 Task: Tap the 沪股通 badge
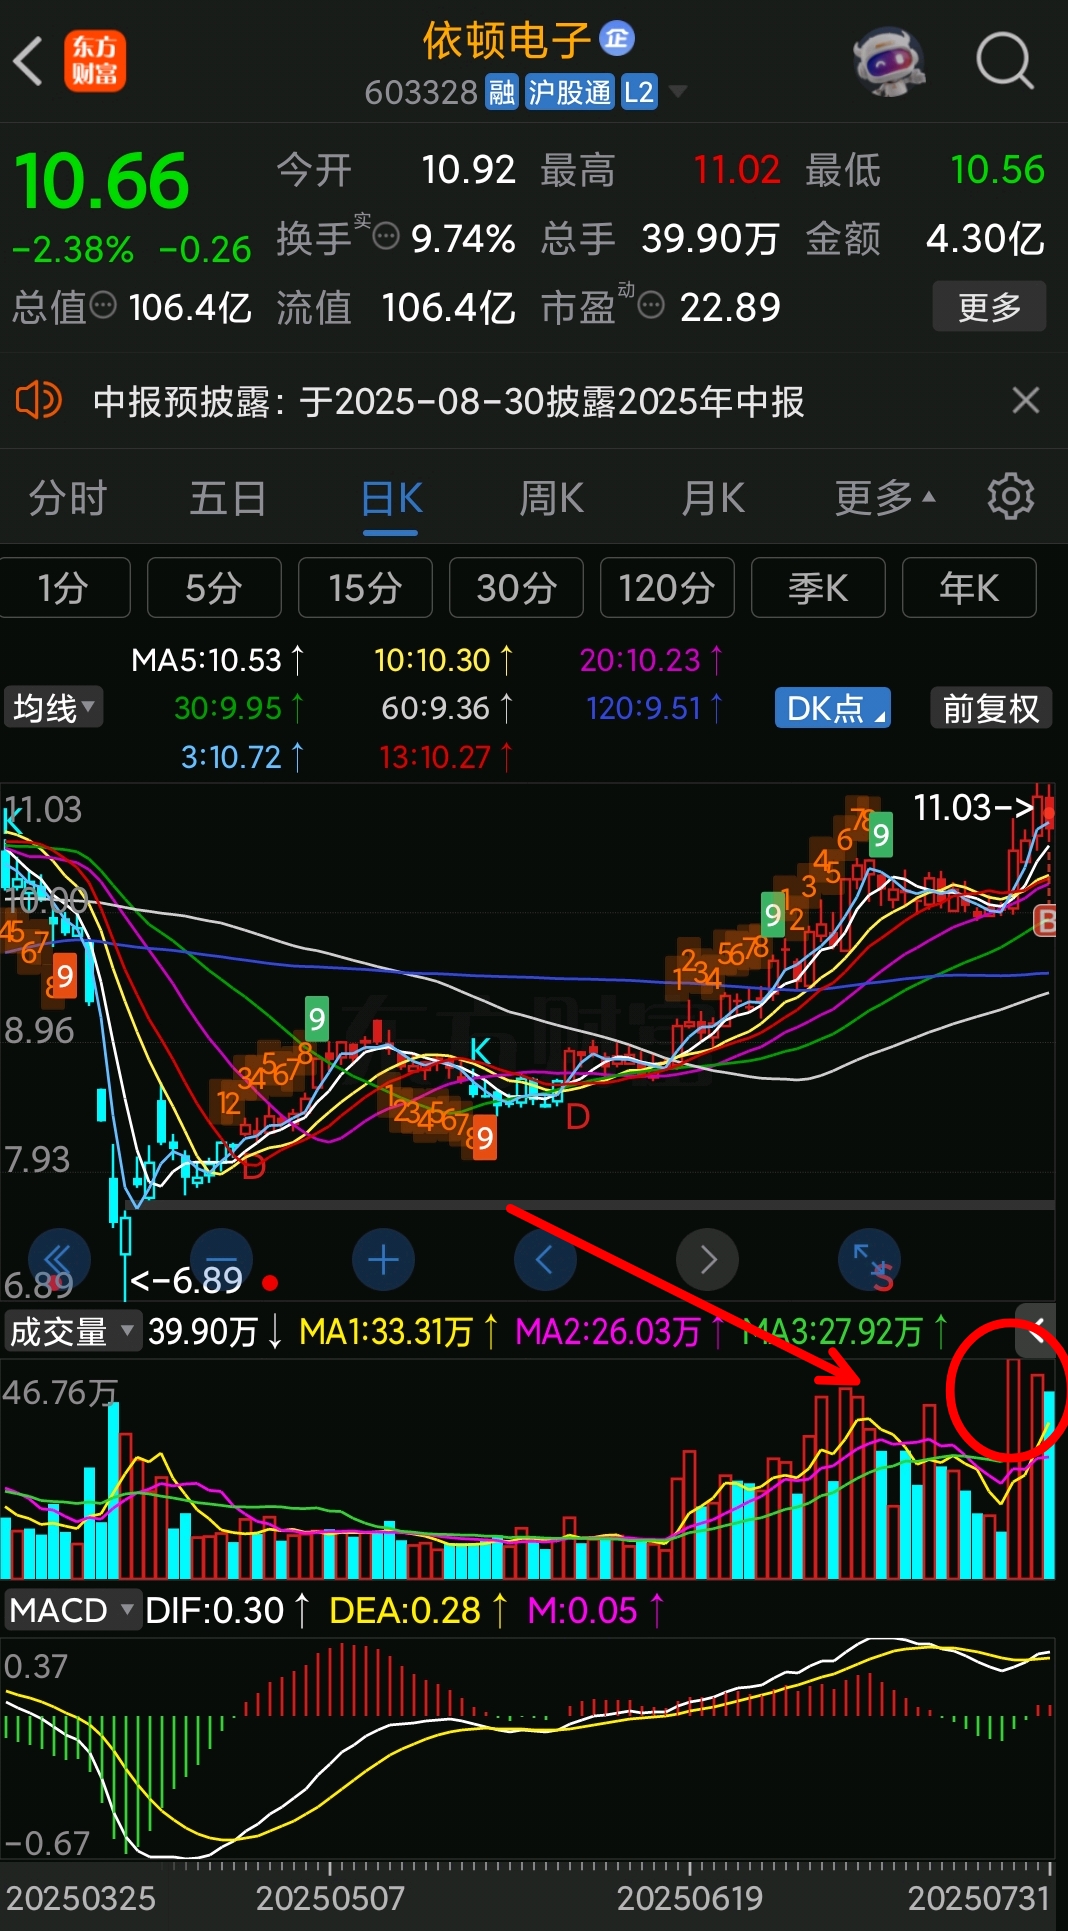pyautogui.click(x=569, y=93)
